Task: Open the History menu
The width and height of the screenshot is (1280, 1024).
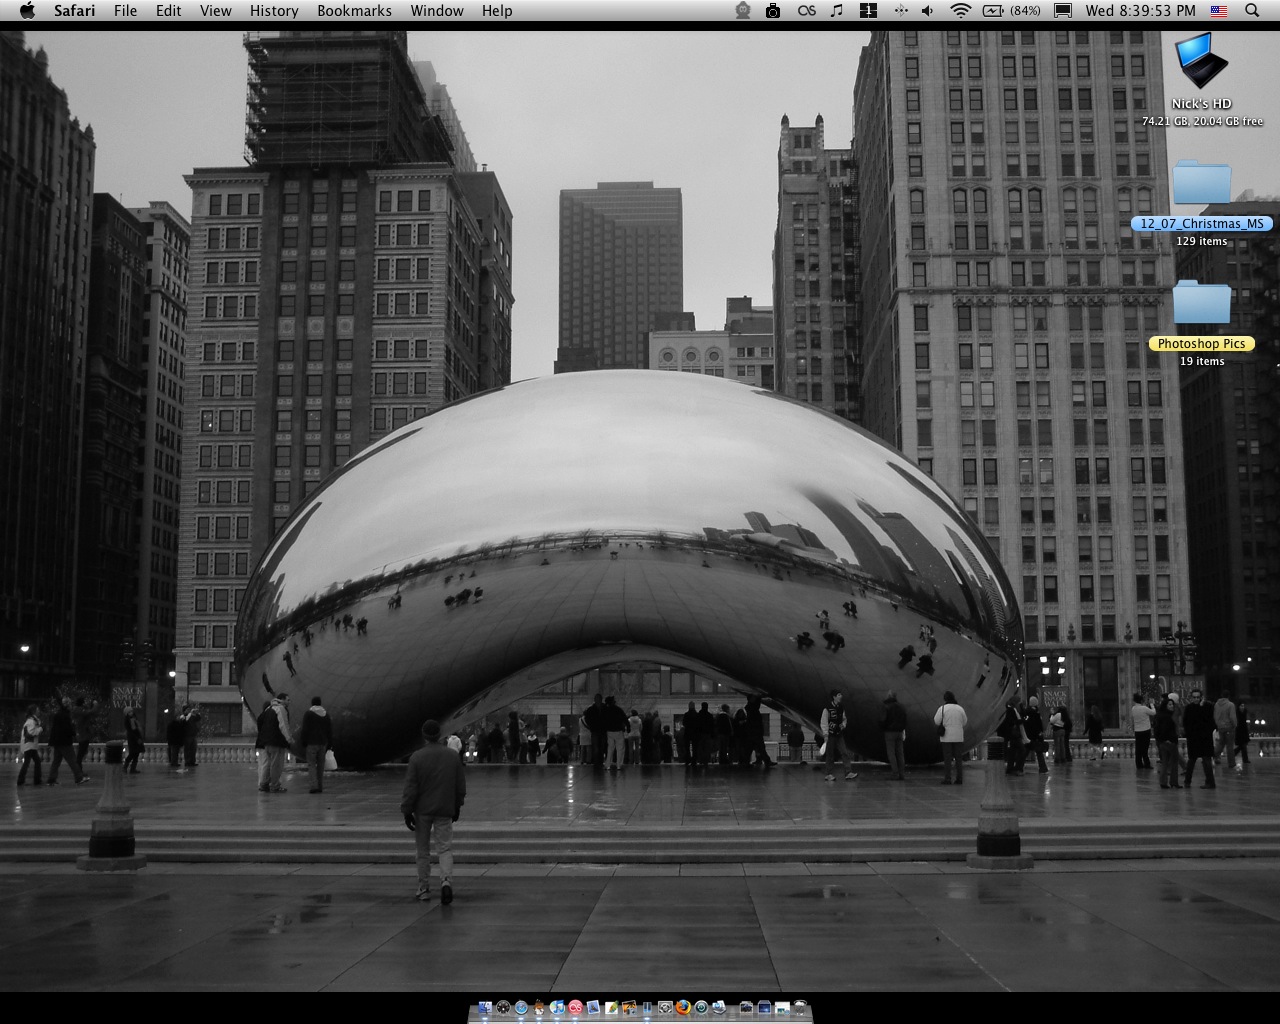Action: 274,10
